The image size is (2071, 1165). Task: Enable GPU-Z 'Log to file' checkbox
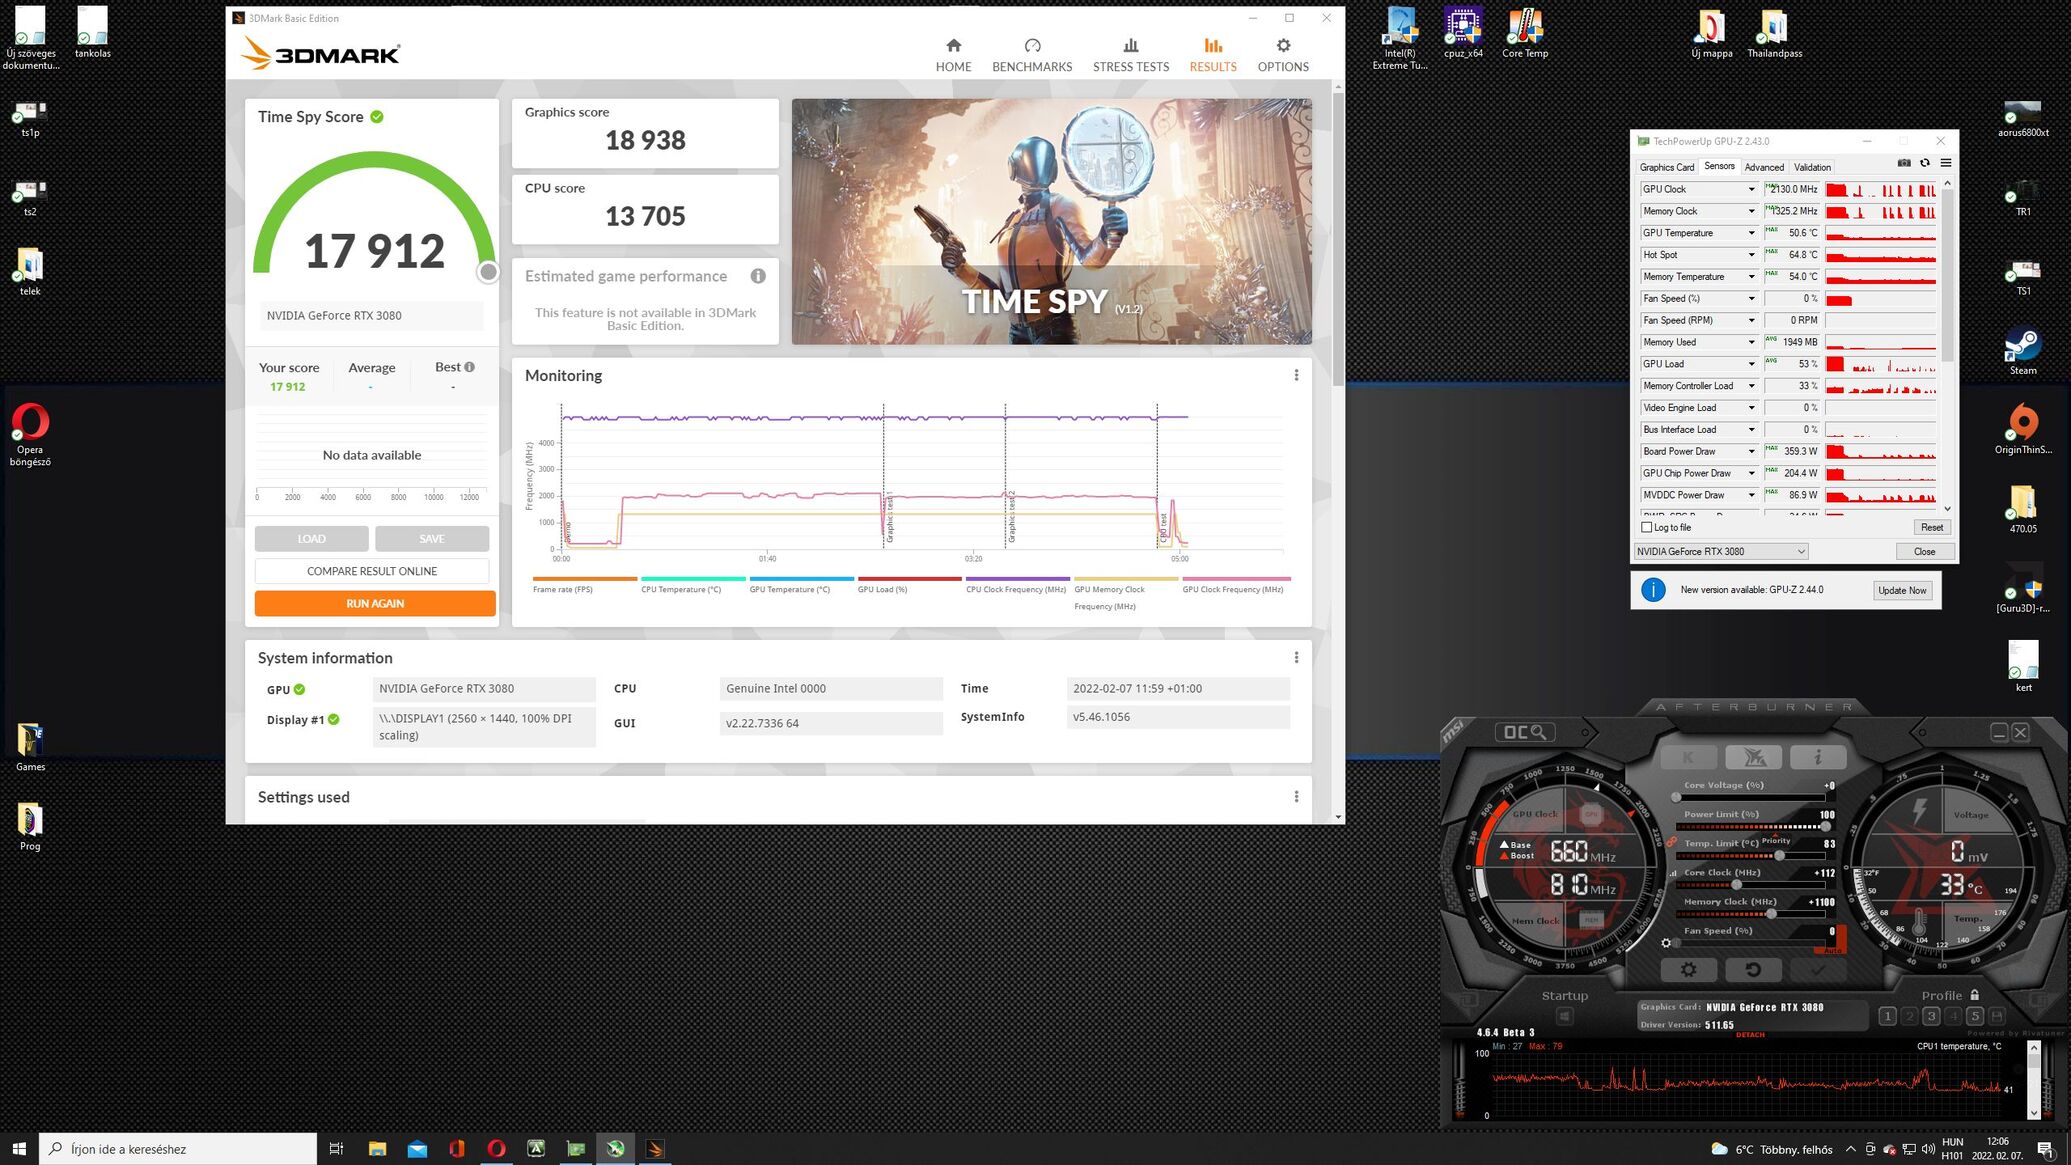click(1647, 527)
